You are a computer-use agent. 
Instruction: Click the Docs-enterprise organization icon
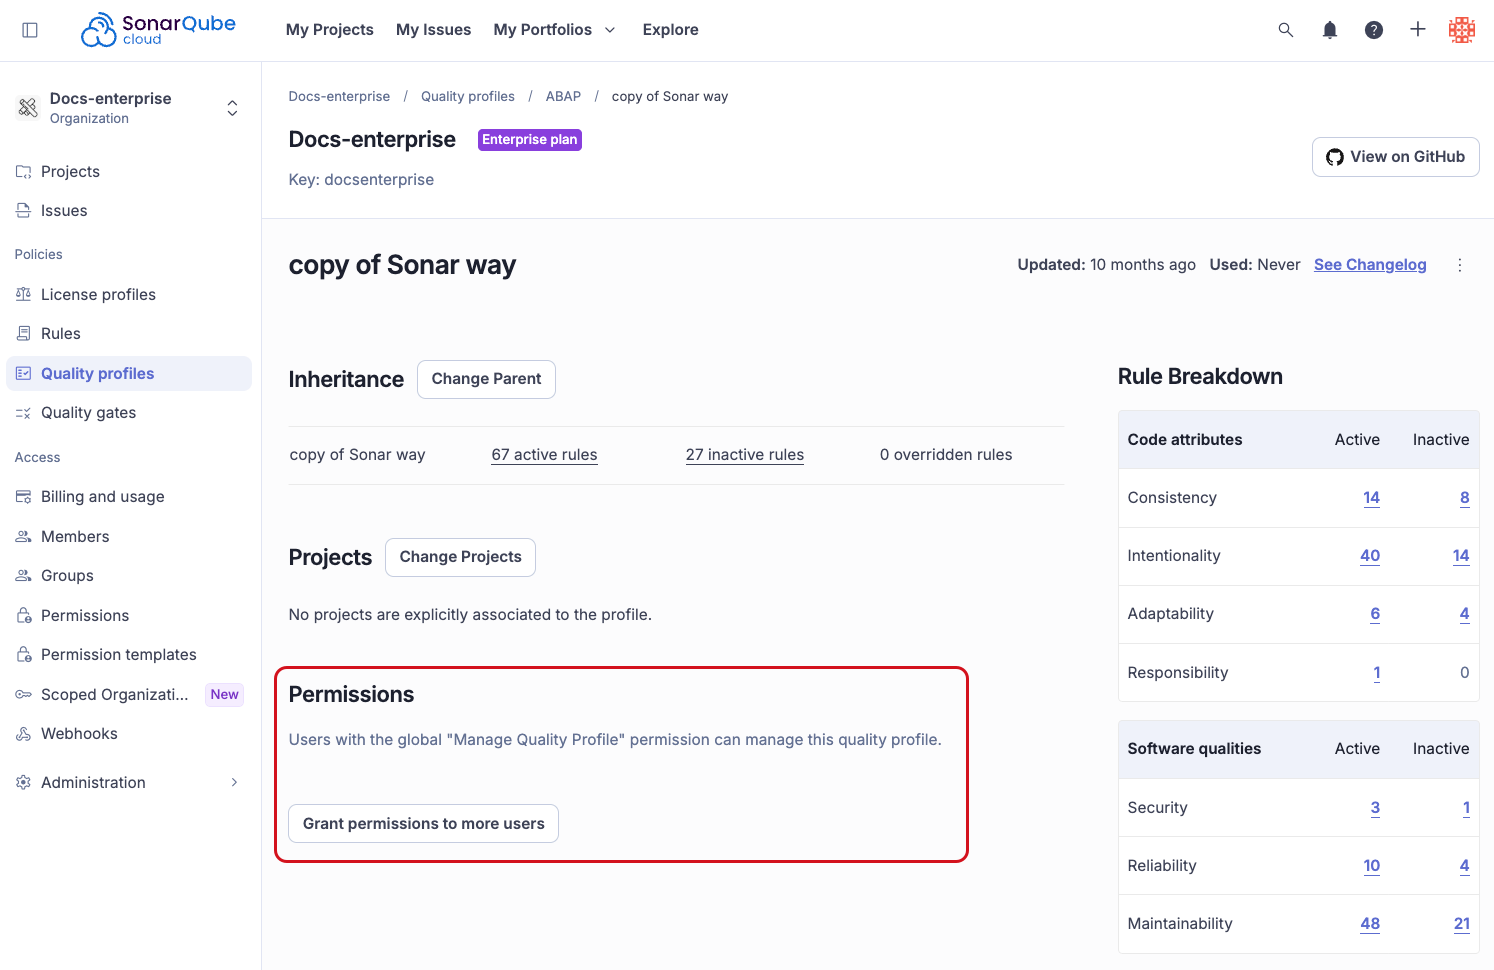(28, 107)
